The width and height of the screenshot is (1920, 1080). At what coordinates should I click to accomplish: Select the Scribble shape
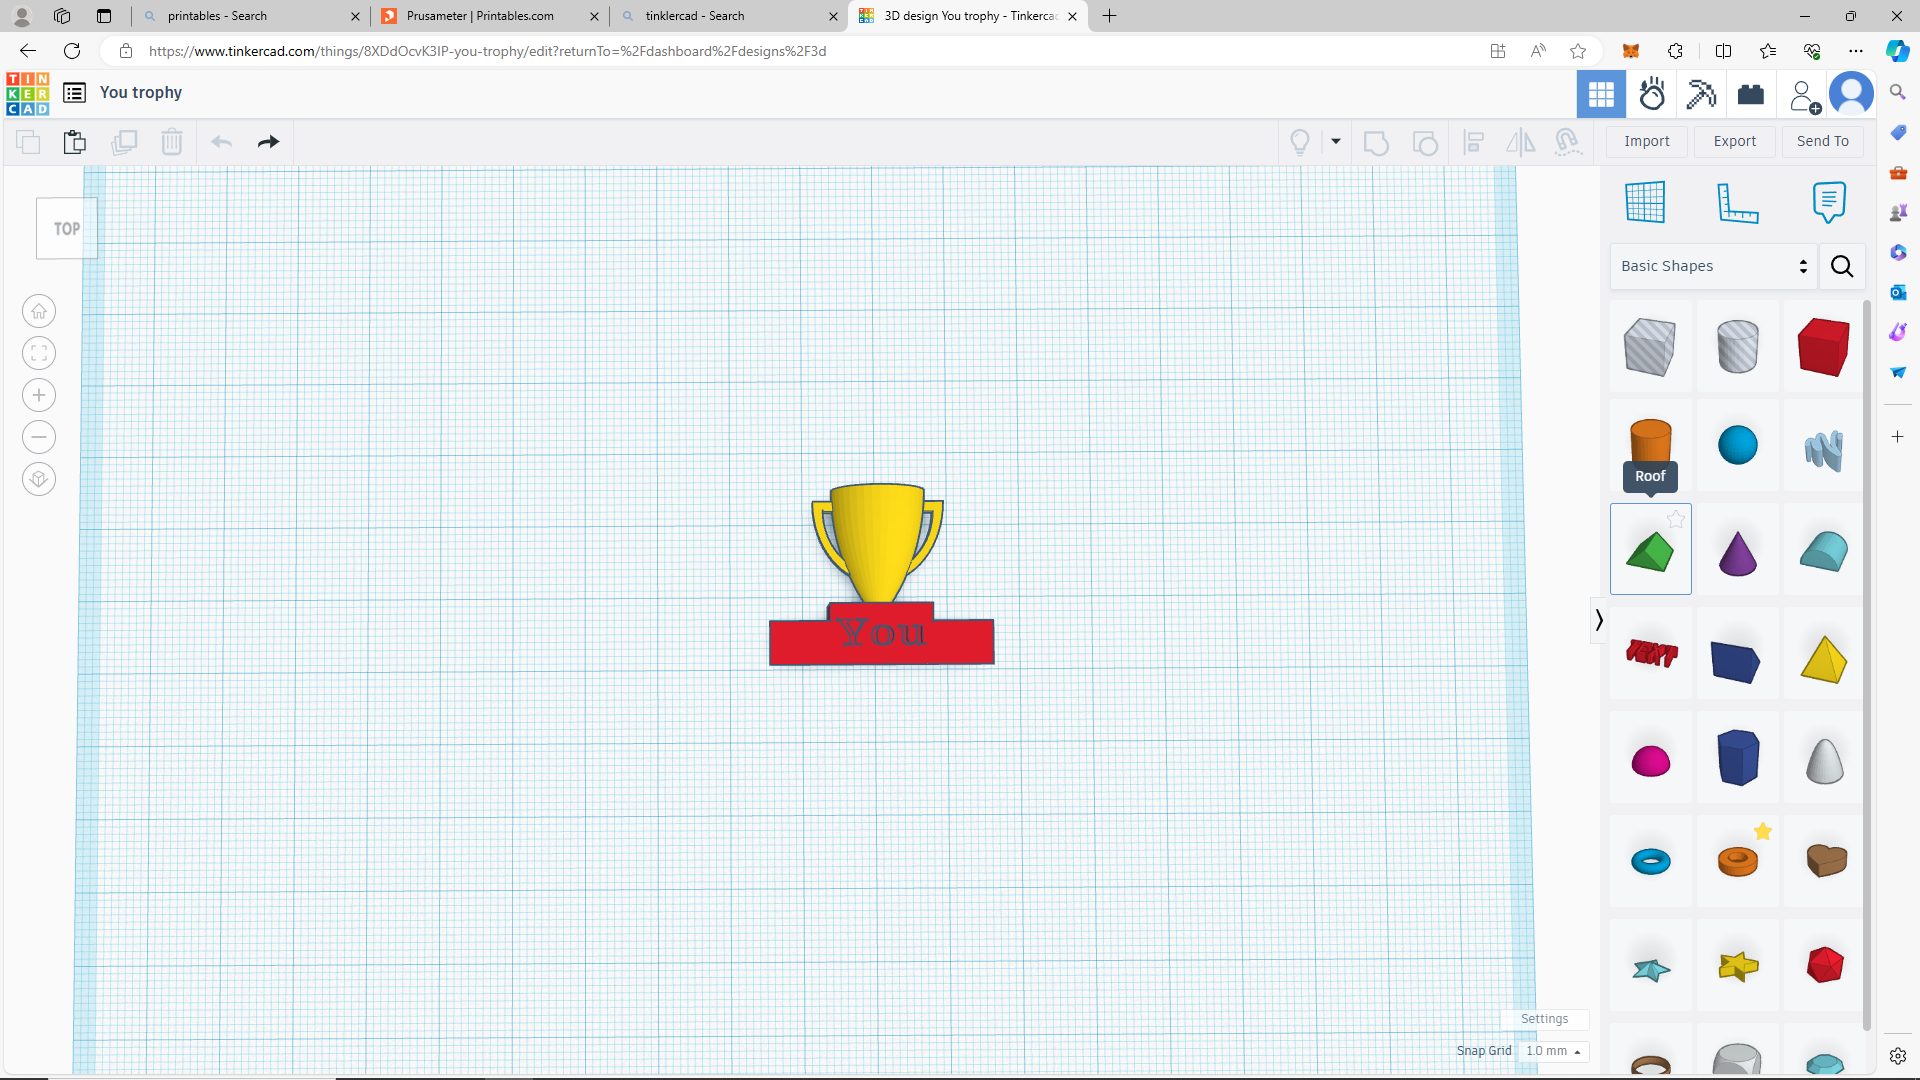tap(1823, 450)
